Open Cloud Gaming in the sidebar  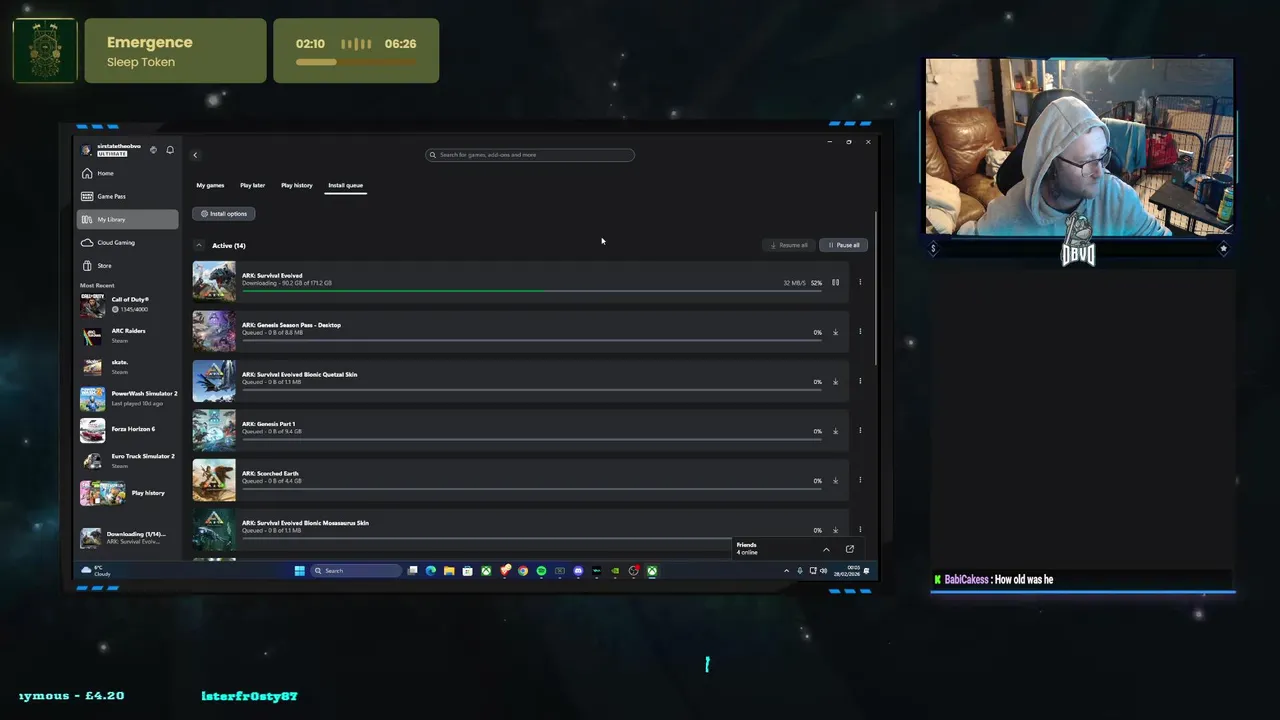tap(128, 242)
